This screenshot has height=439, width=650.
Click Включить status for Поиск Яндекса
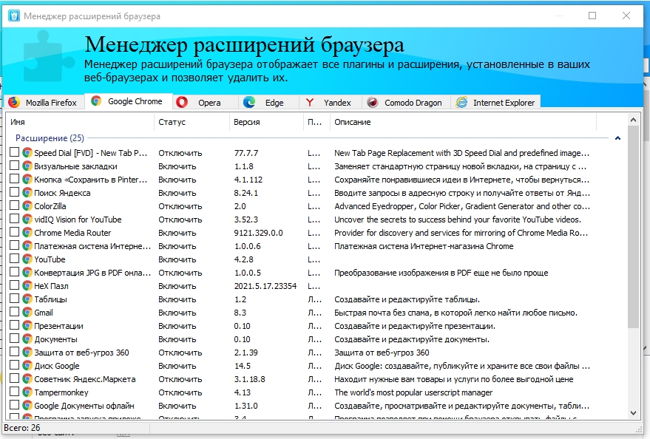(x=177, y=193)
